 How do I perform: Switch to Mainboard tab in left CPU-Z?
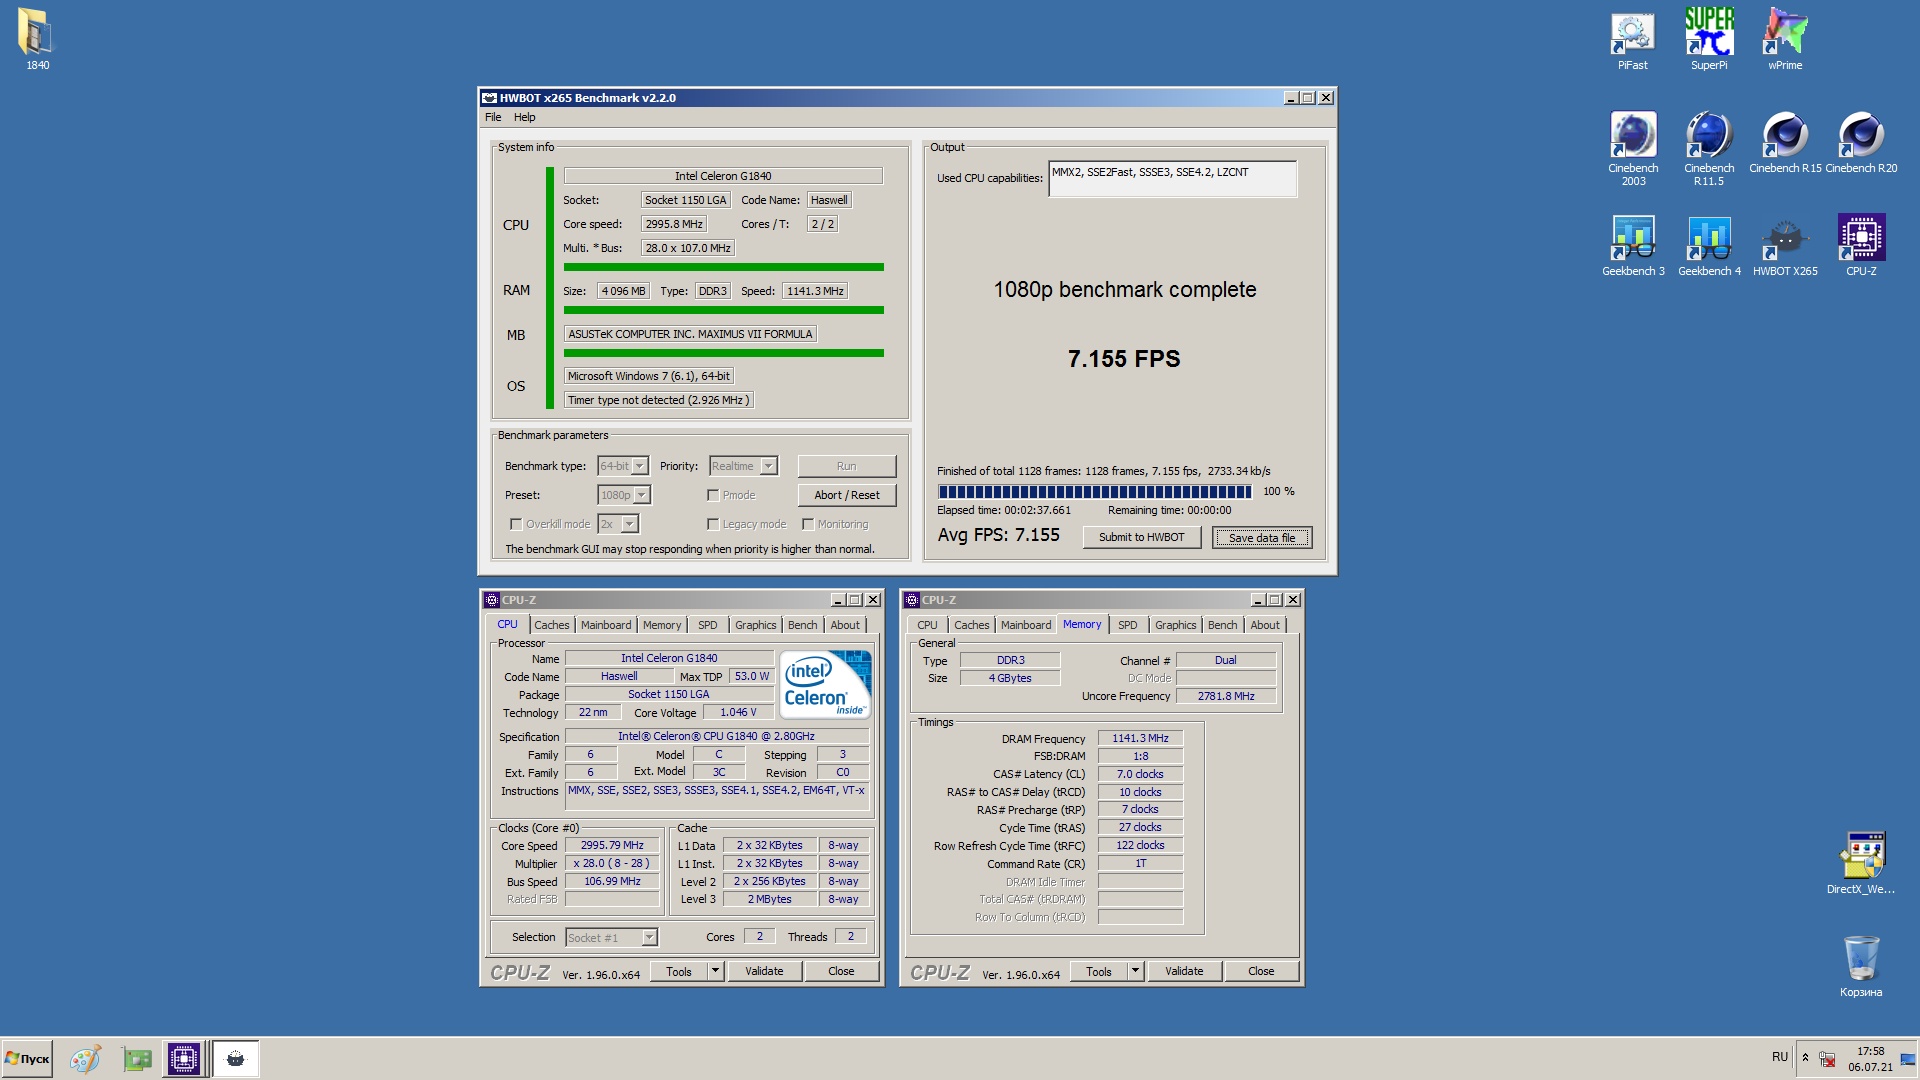(x=606, y=625)
